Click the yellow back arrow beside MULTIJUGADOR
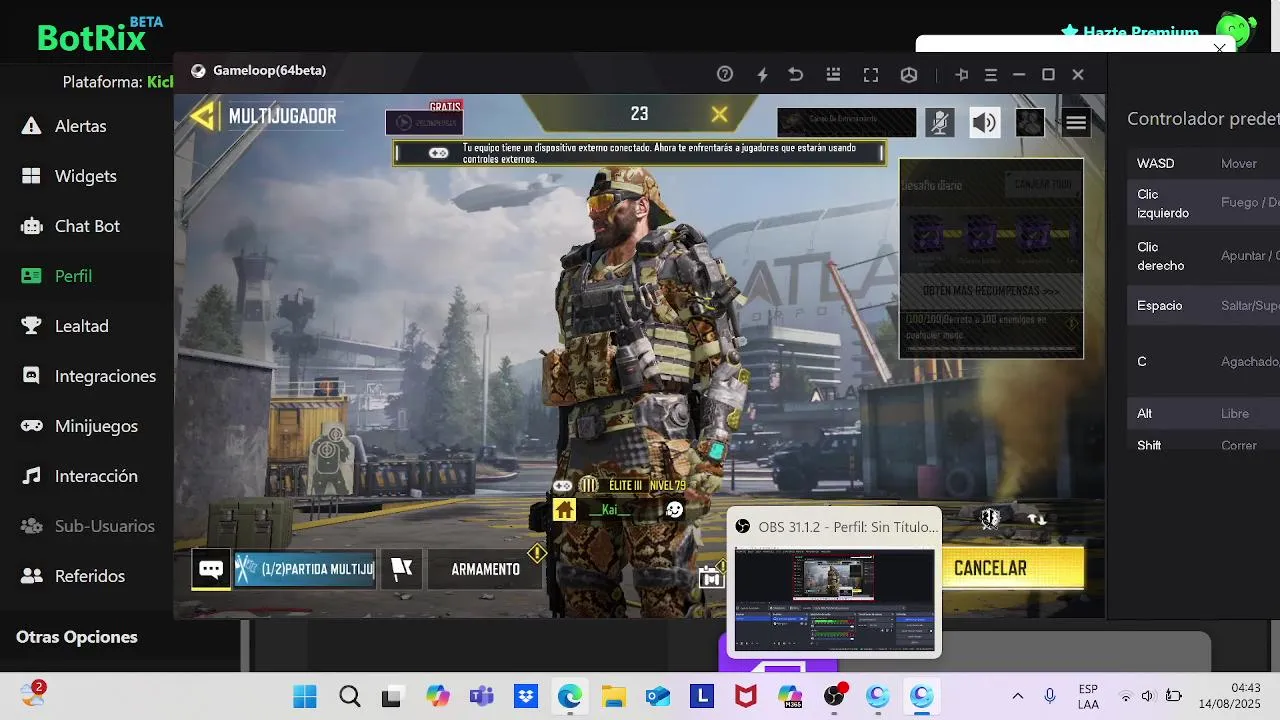 pyautogui.click(x=204, y=116)
